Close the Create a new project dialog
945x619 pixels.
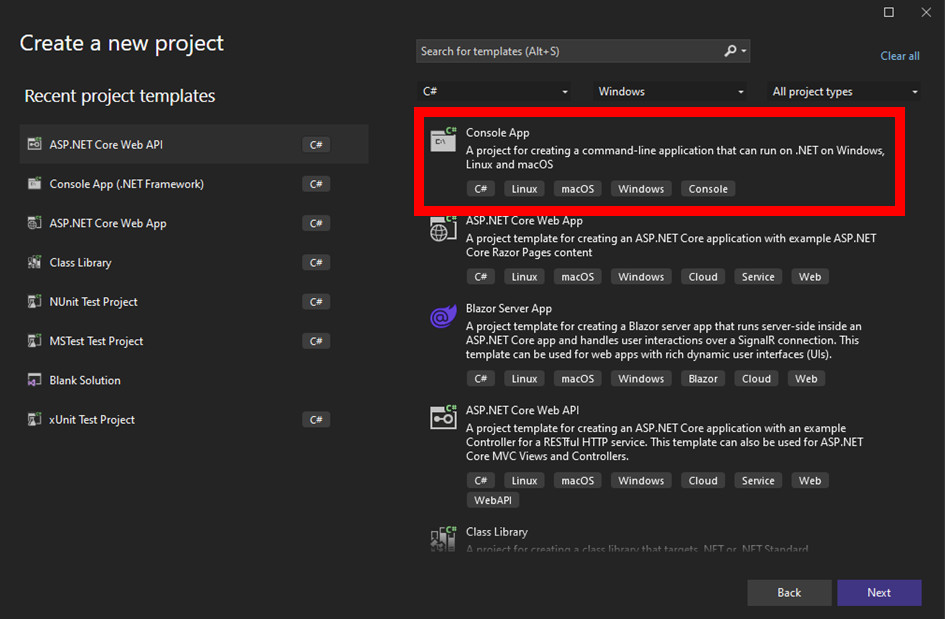click(x=926, y=12)
